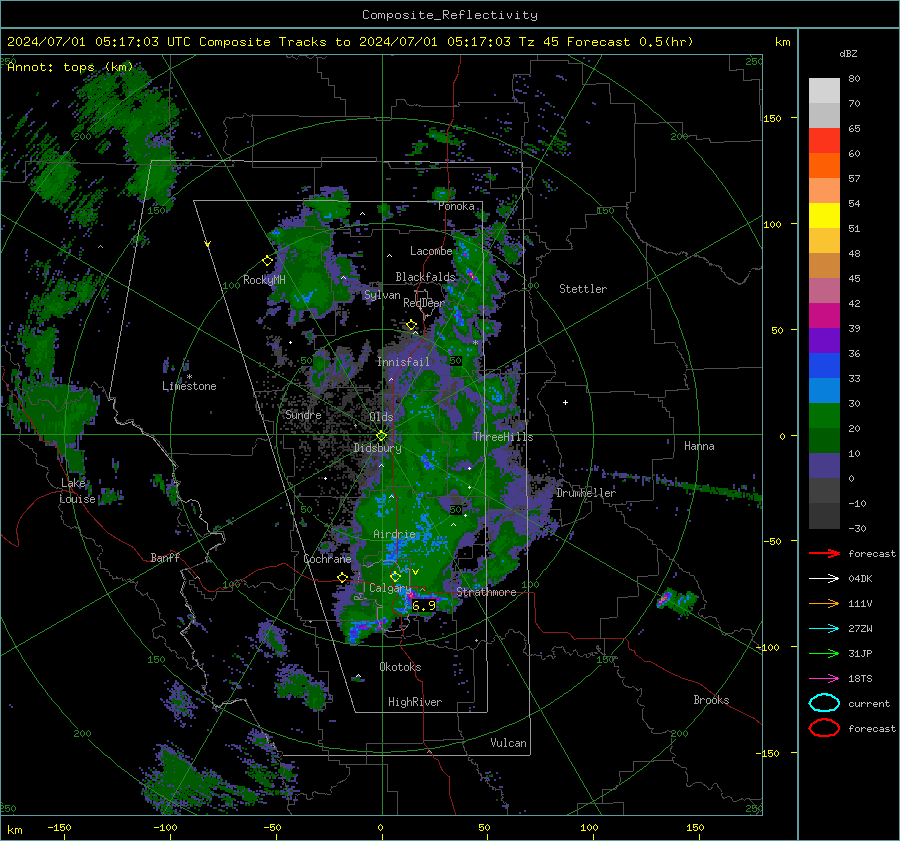Select the yellow 51–54 dBZ color band
Image resolution: width=900 pixels, height=841 pixels.
point(824,215)
